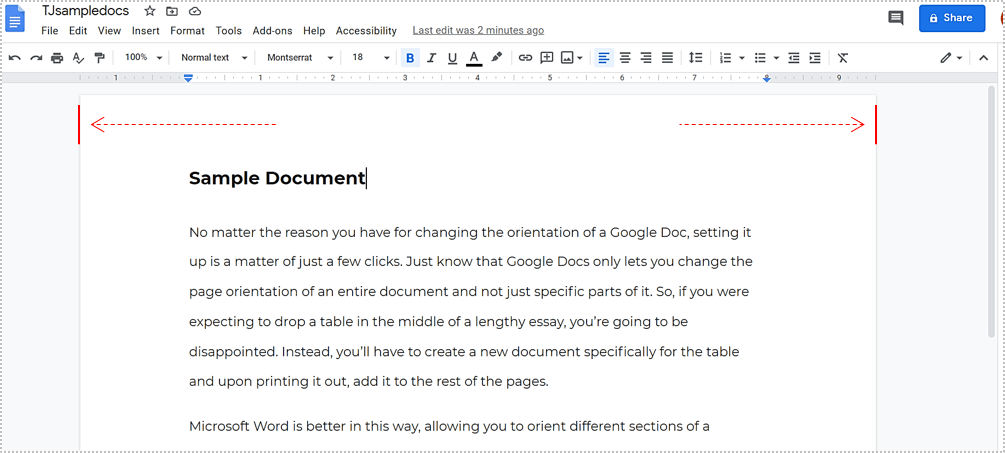Print the document using the printer icon
The image size is (1005, 453).
pos(57,58)
